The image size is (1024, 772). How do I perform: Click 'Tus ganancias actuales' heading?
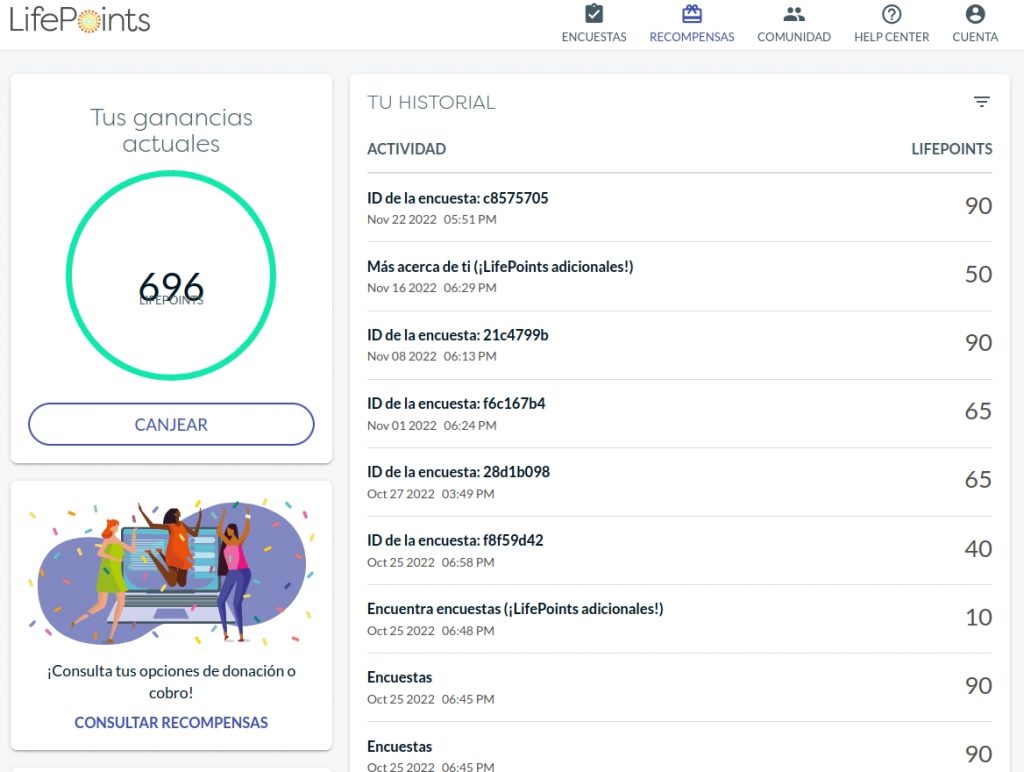171,131
